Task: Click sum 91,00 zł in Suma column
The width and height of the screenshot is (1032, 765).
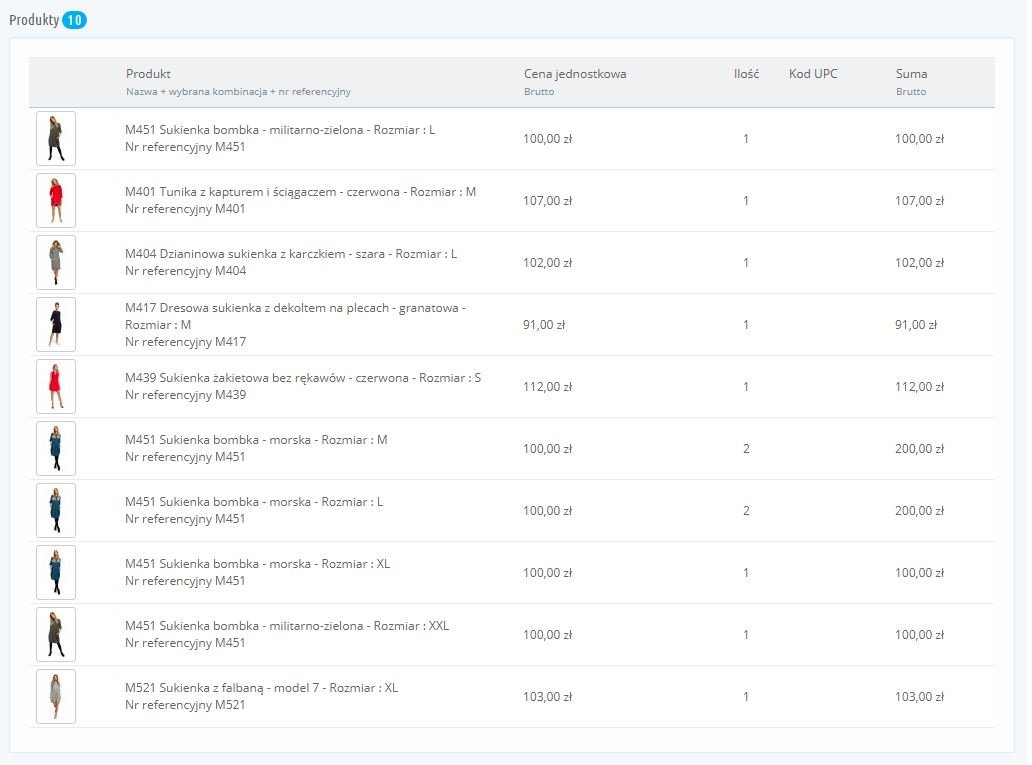Action: coord(916,325)
